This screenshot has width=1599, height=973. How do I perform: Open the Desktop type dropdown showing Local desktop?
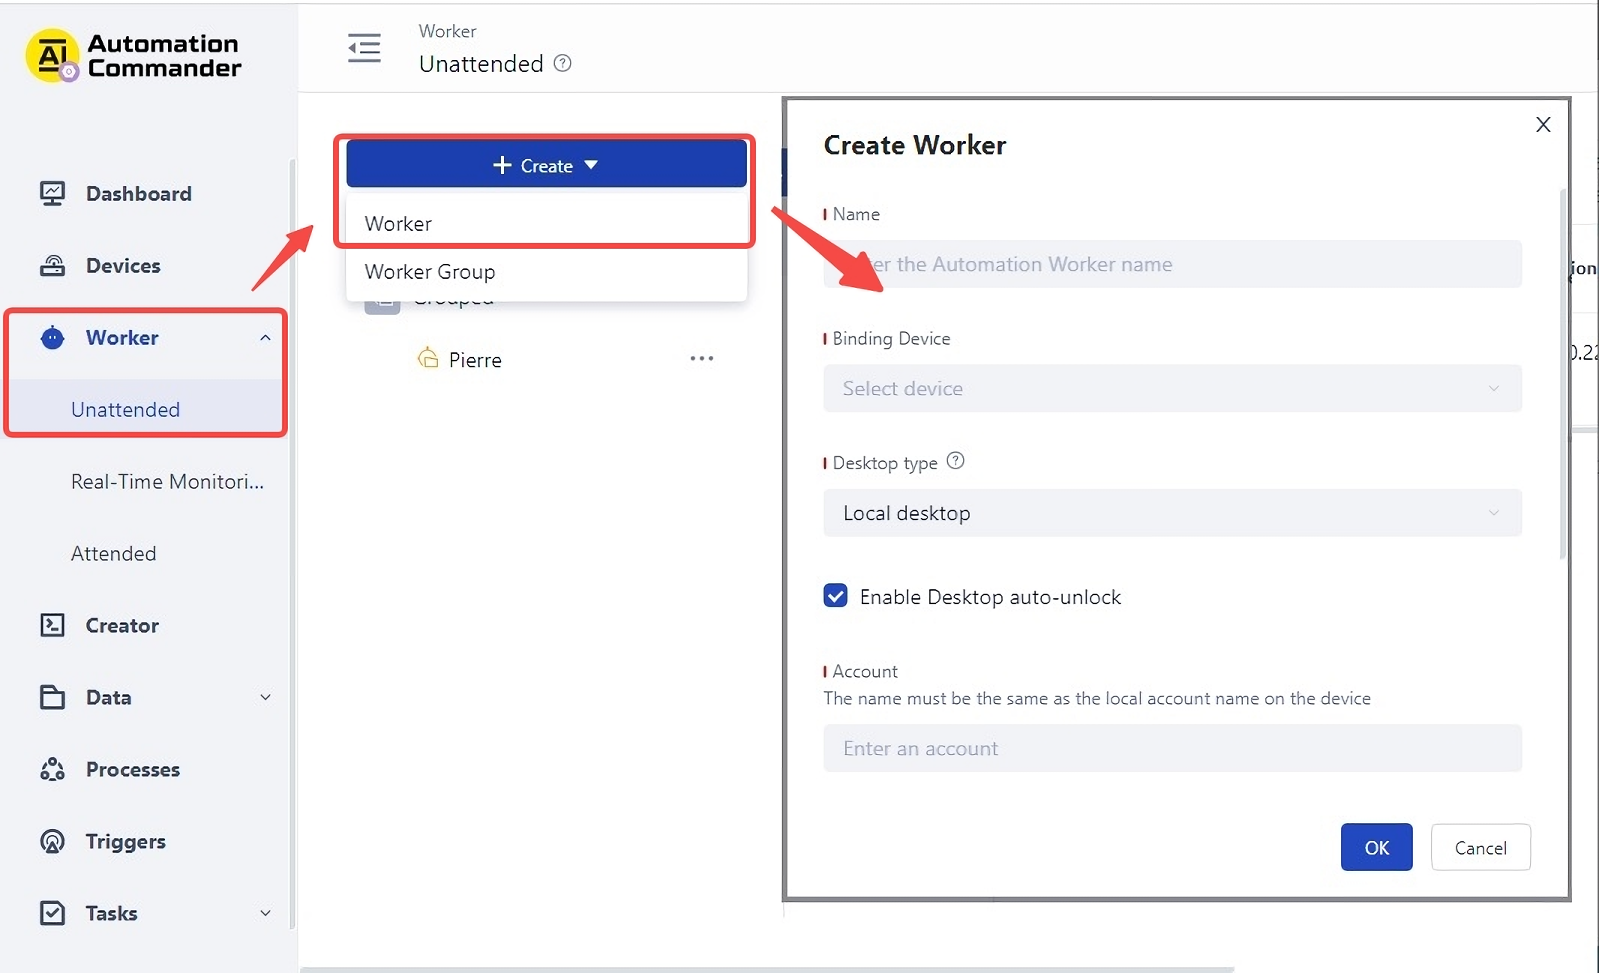(1172, 513)
